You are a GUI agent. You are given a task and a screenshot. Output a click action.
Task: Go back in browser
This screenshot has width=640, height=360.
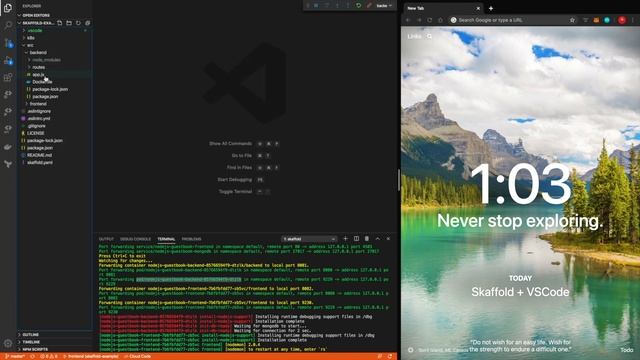tap(408, 20)
